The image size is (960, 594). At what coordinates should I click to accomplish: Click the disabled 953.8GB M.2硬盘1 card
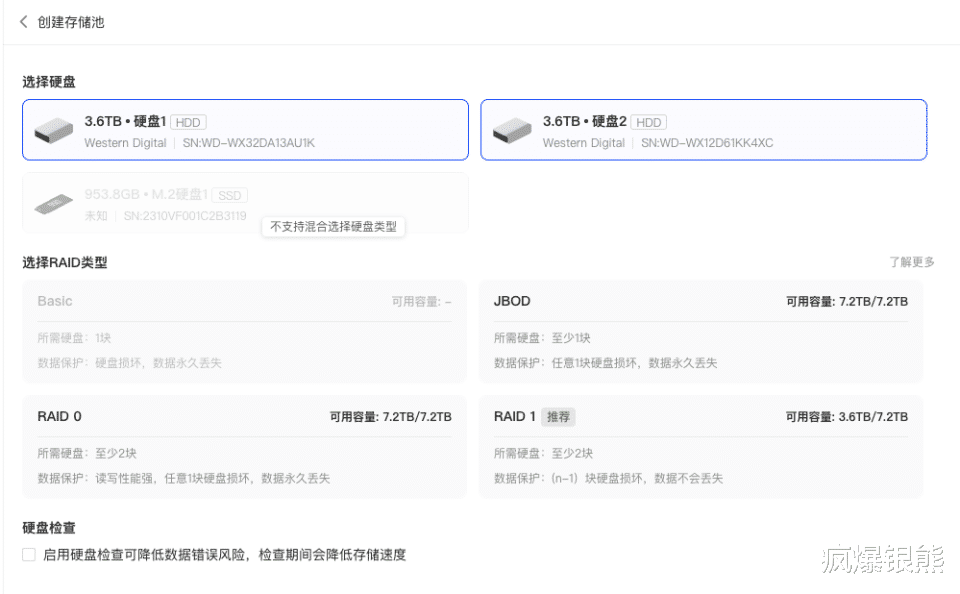click(246, 203)
